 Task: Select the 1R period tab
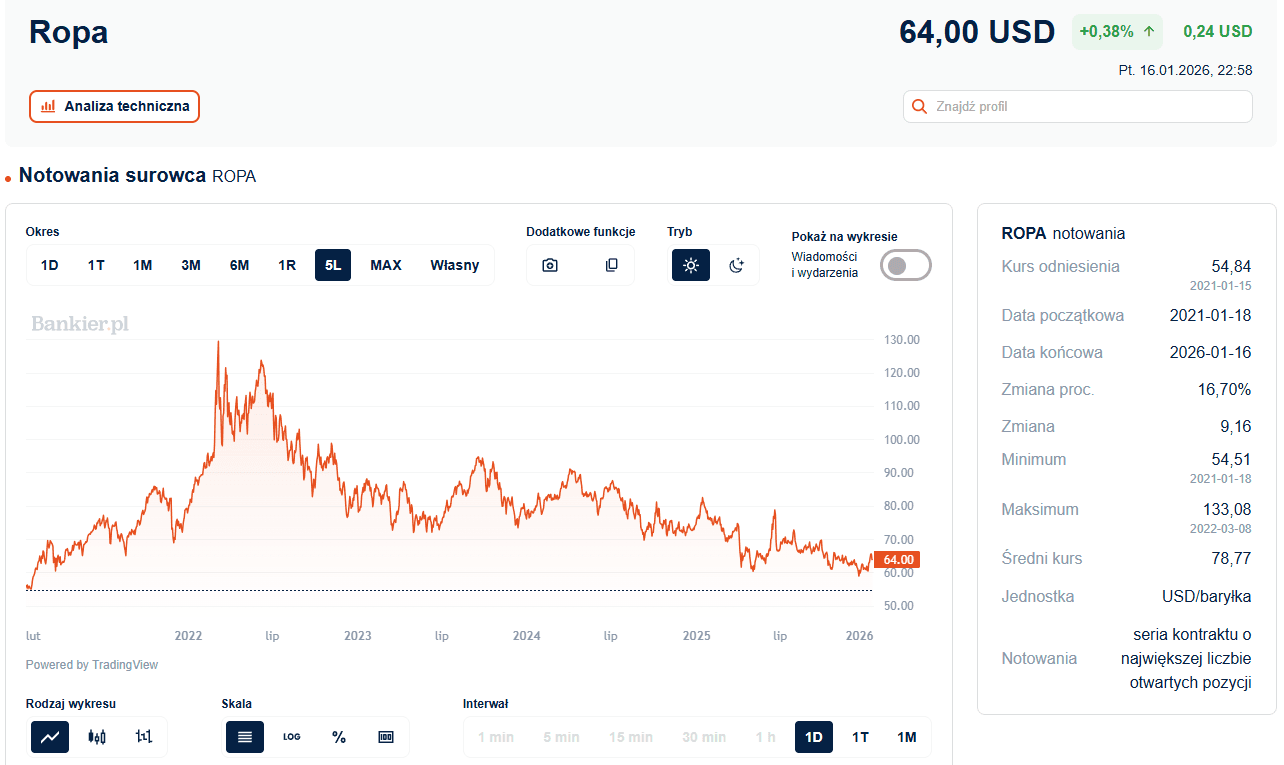[x=287, y=265]
